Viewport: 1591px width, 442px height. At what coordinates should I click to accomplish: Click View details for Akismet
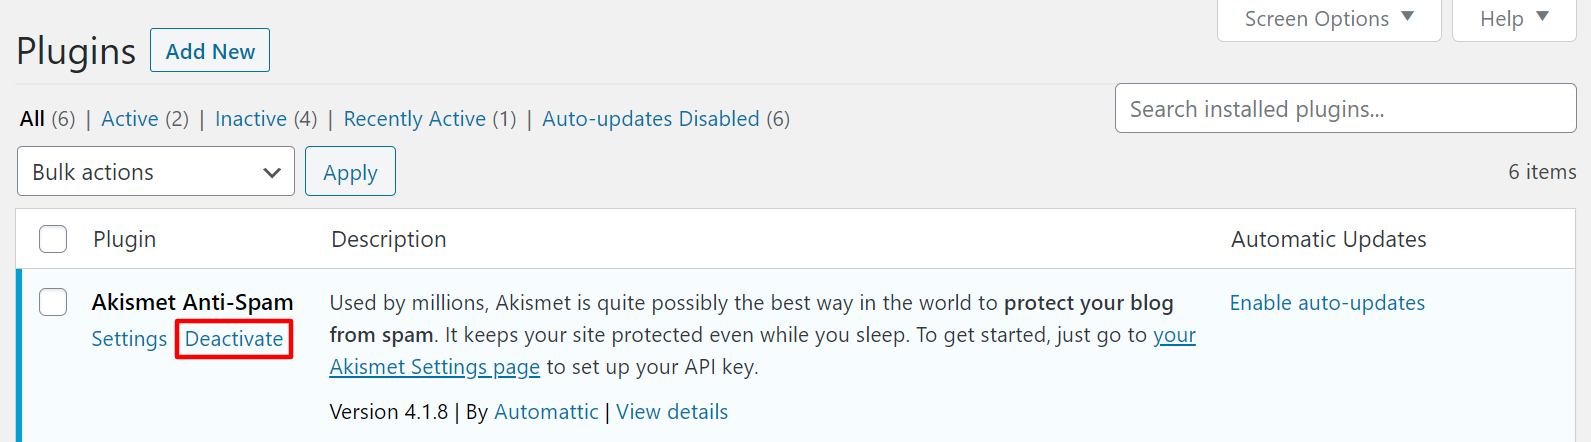point(672,412)
